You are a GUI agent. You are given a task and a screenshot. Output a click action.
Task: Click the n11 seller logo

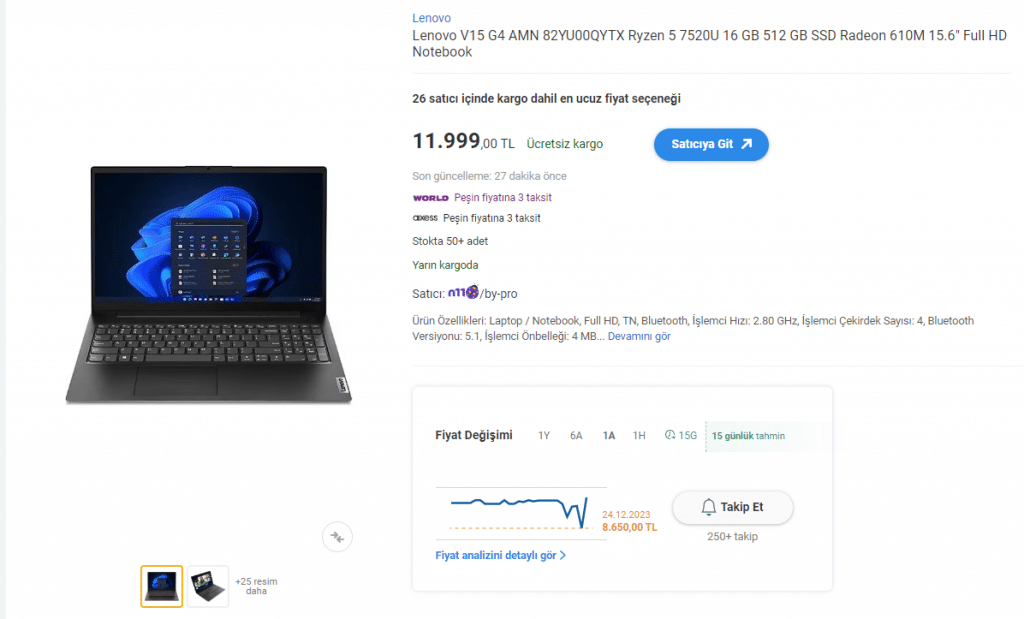tap(463, 292)
